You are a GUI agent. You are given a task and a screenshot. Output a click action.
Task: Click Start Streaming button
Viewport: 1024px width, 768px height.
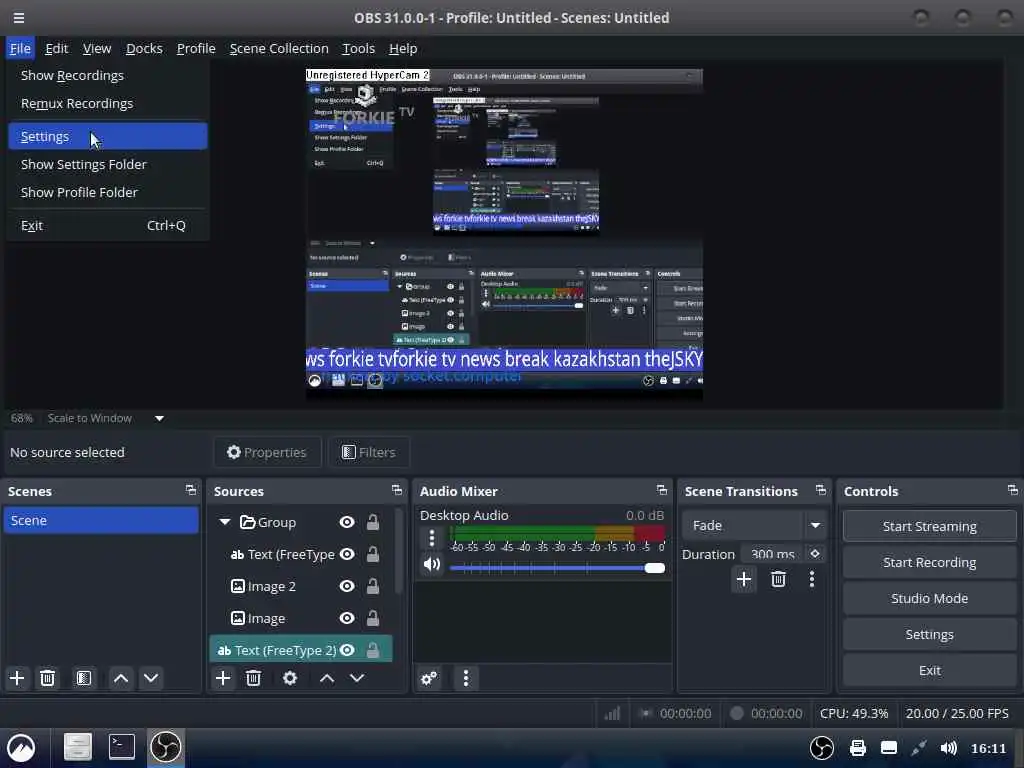929,526
